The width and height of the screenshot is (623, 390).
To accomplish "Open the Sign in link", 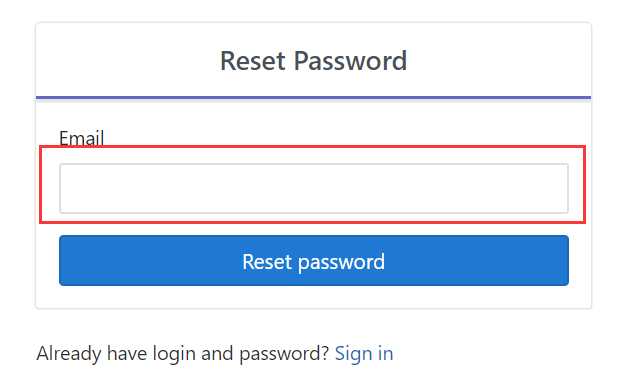I will click(x=364, y=353).
